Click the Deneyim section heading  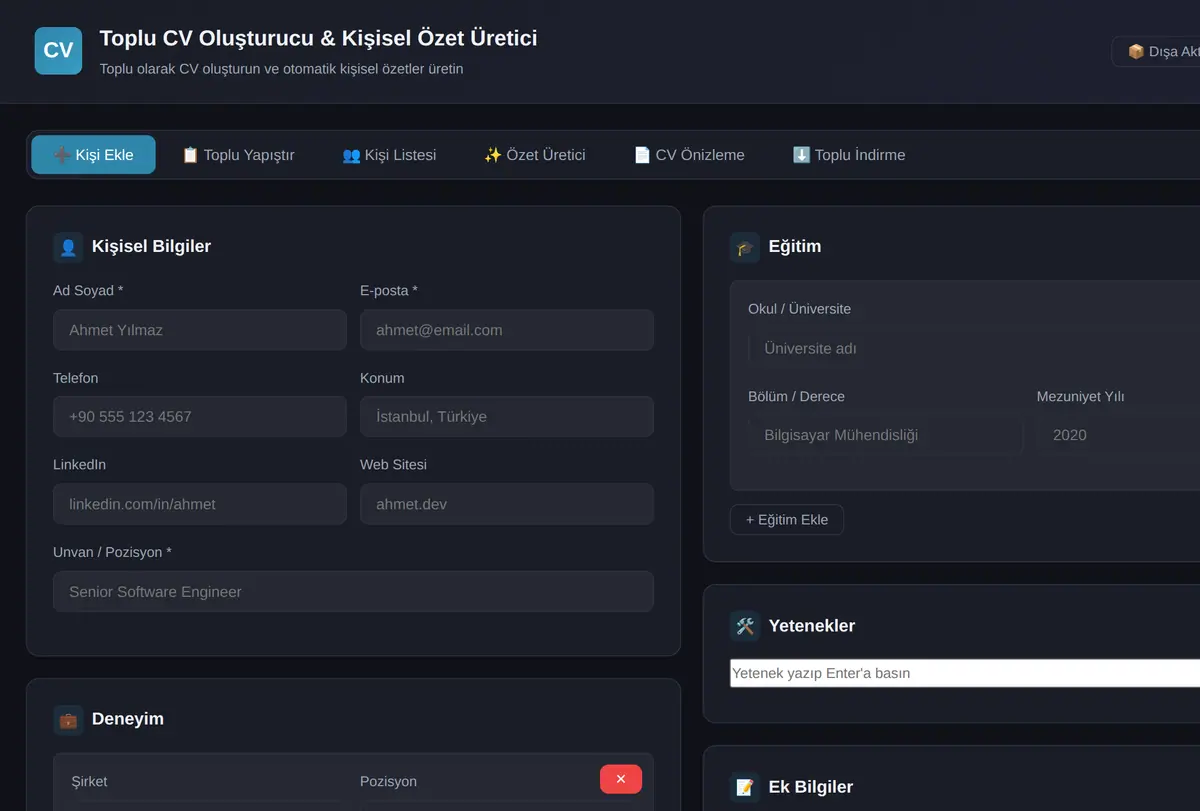pos(128,719)
